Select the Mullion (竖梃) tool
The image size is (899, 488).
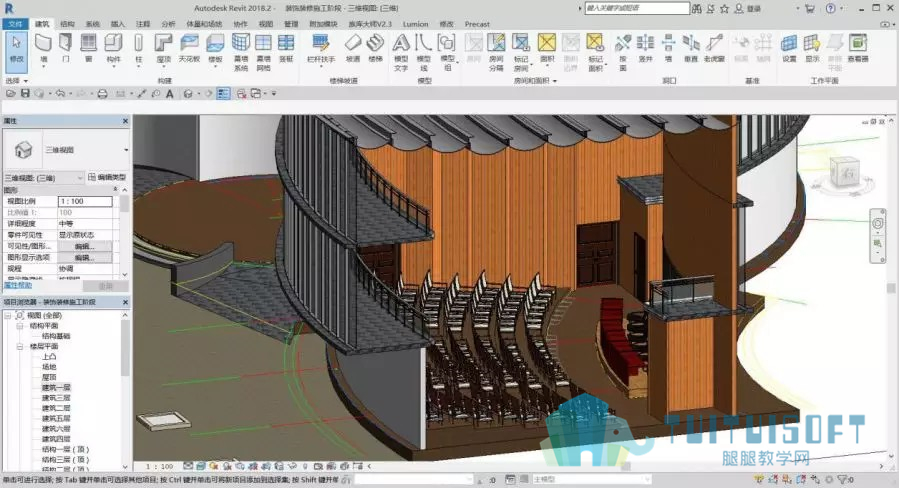tap(286, 48)
